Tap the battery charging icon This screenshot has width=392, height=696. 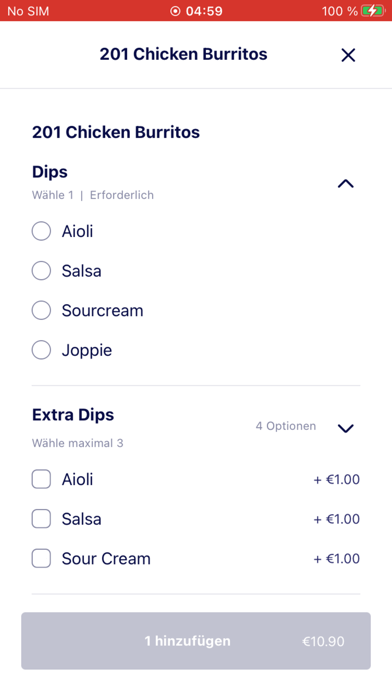pos(373,11)
